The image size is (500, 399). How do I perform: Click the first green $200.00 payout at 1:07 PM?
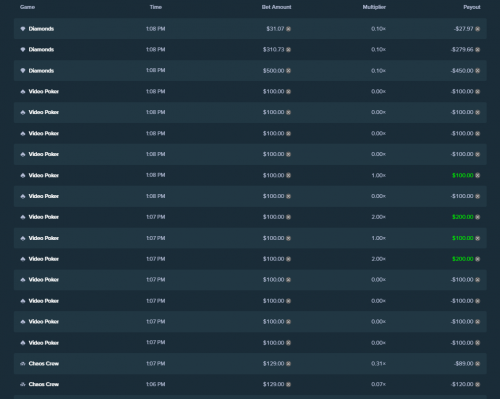point(462,217)
